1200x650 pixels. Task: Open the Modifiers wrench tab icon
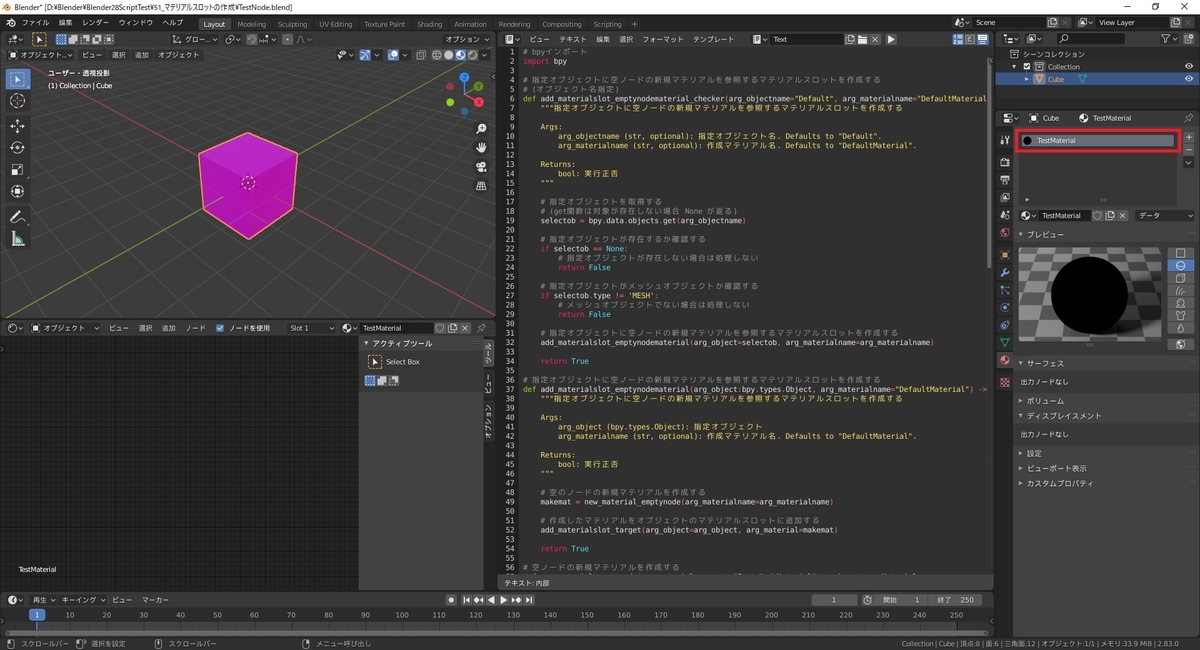pyautogui.click(x=1005, y=272)
